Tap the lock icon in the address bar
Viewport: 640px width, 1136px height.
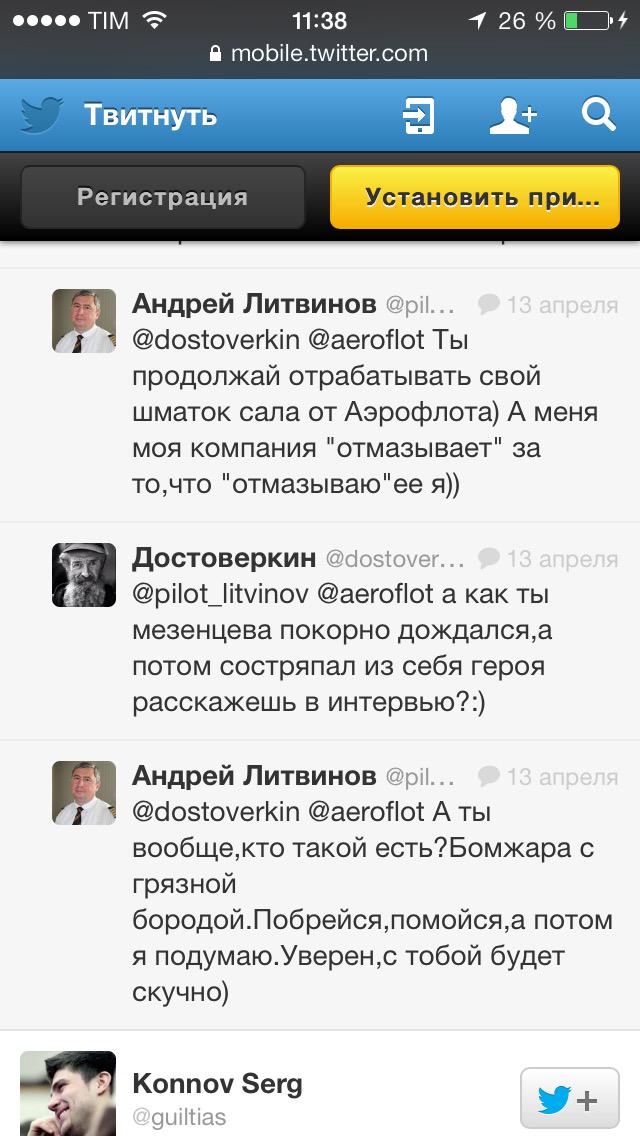[x=215, y=55]
